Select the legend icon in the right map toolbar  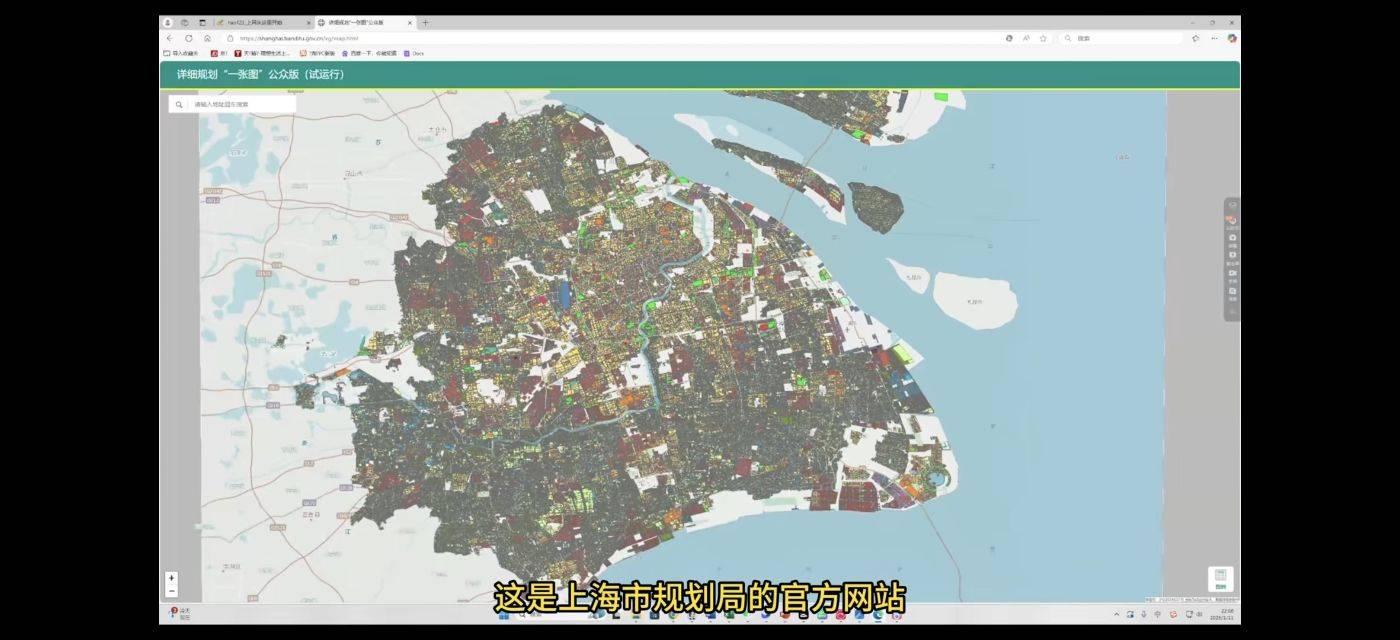tap(1231, 256)
